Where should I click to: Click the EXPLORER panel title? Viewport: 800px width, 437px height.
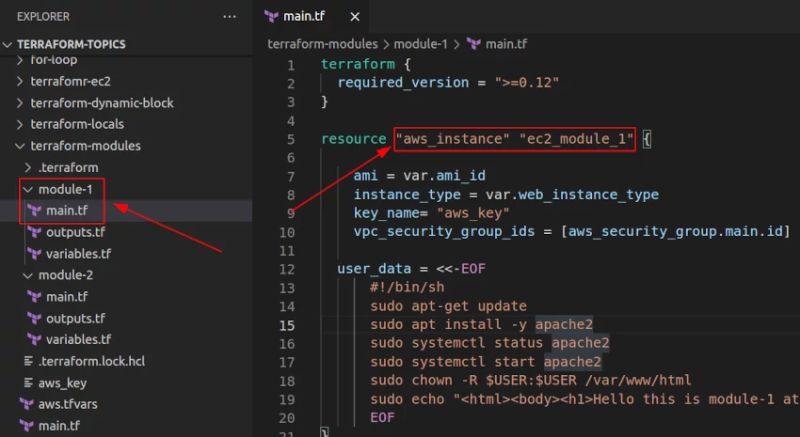pyautogui.click(x=43, y=17)
